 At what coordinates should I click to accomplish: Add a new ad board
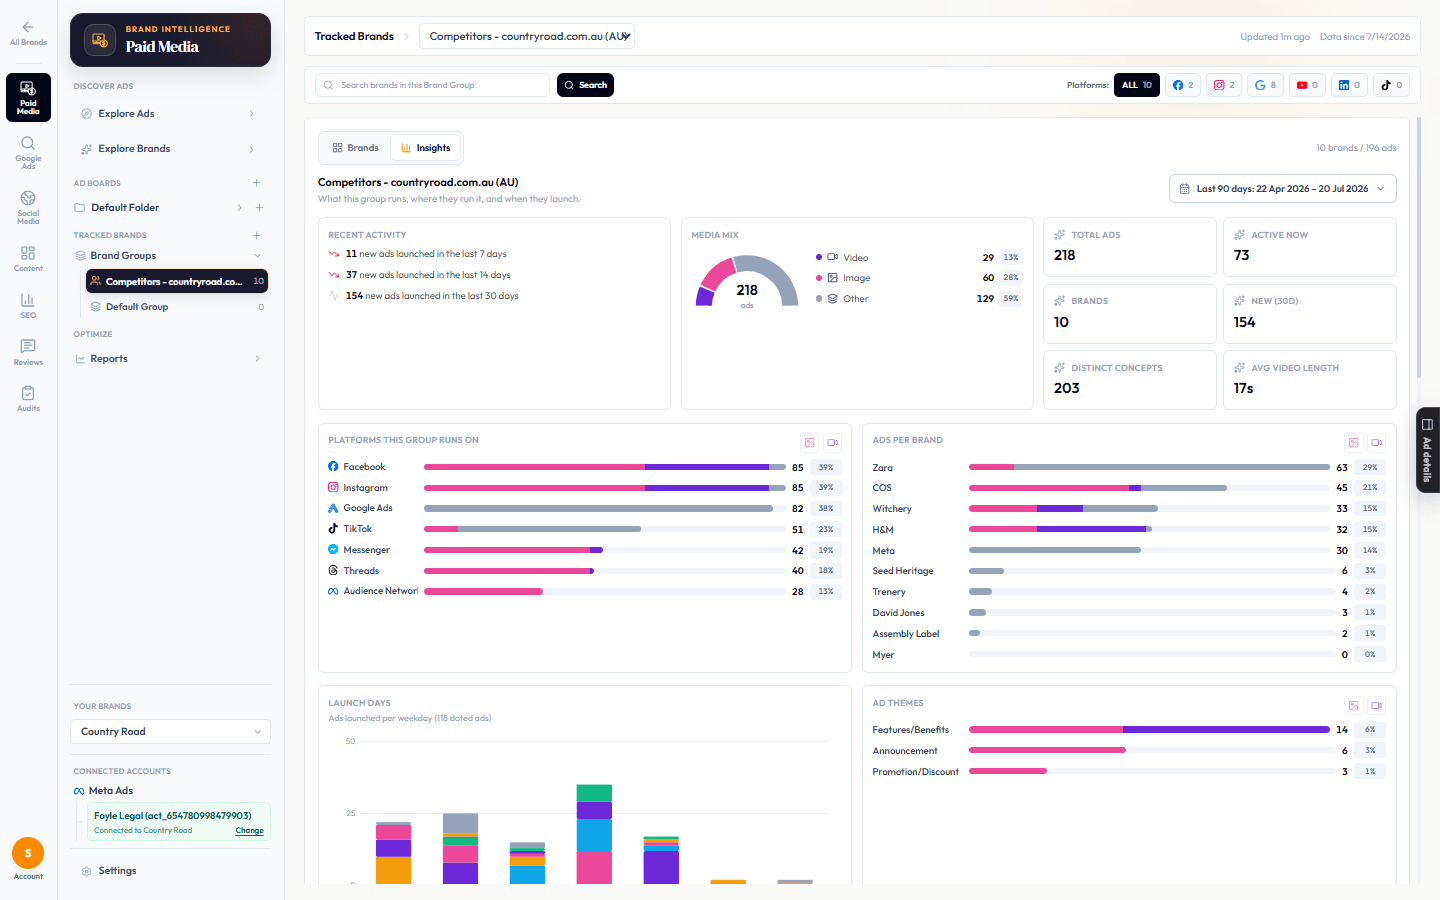pos(257,183)
